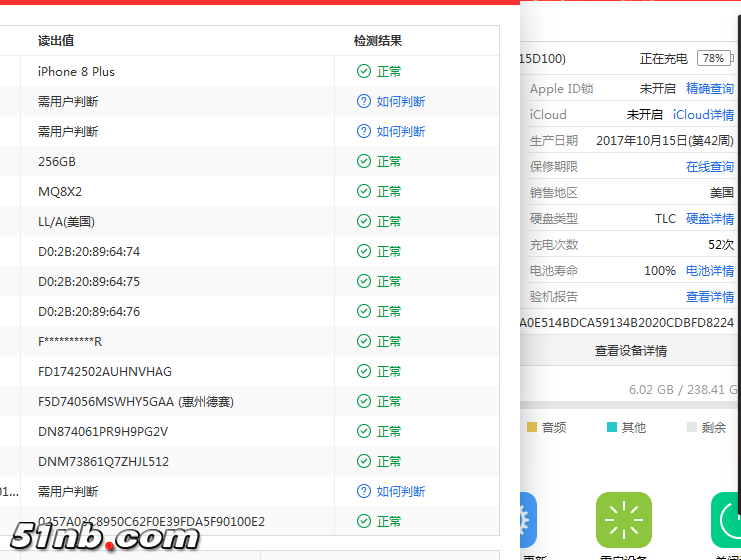The width and height of the screenshot is (741, 560).
Task: Click the yellow 音频 legend swatch
Action: pyautogui.click(x=532, y=427)
